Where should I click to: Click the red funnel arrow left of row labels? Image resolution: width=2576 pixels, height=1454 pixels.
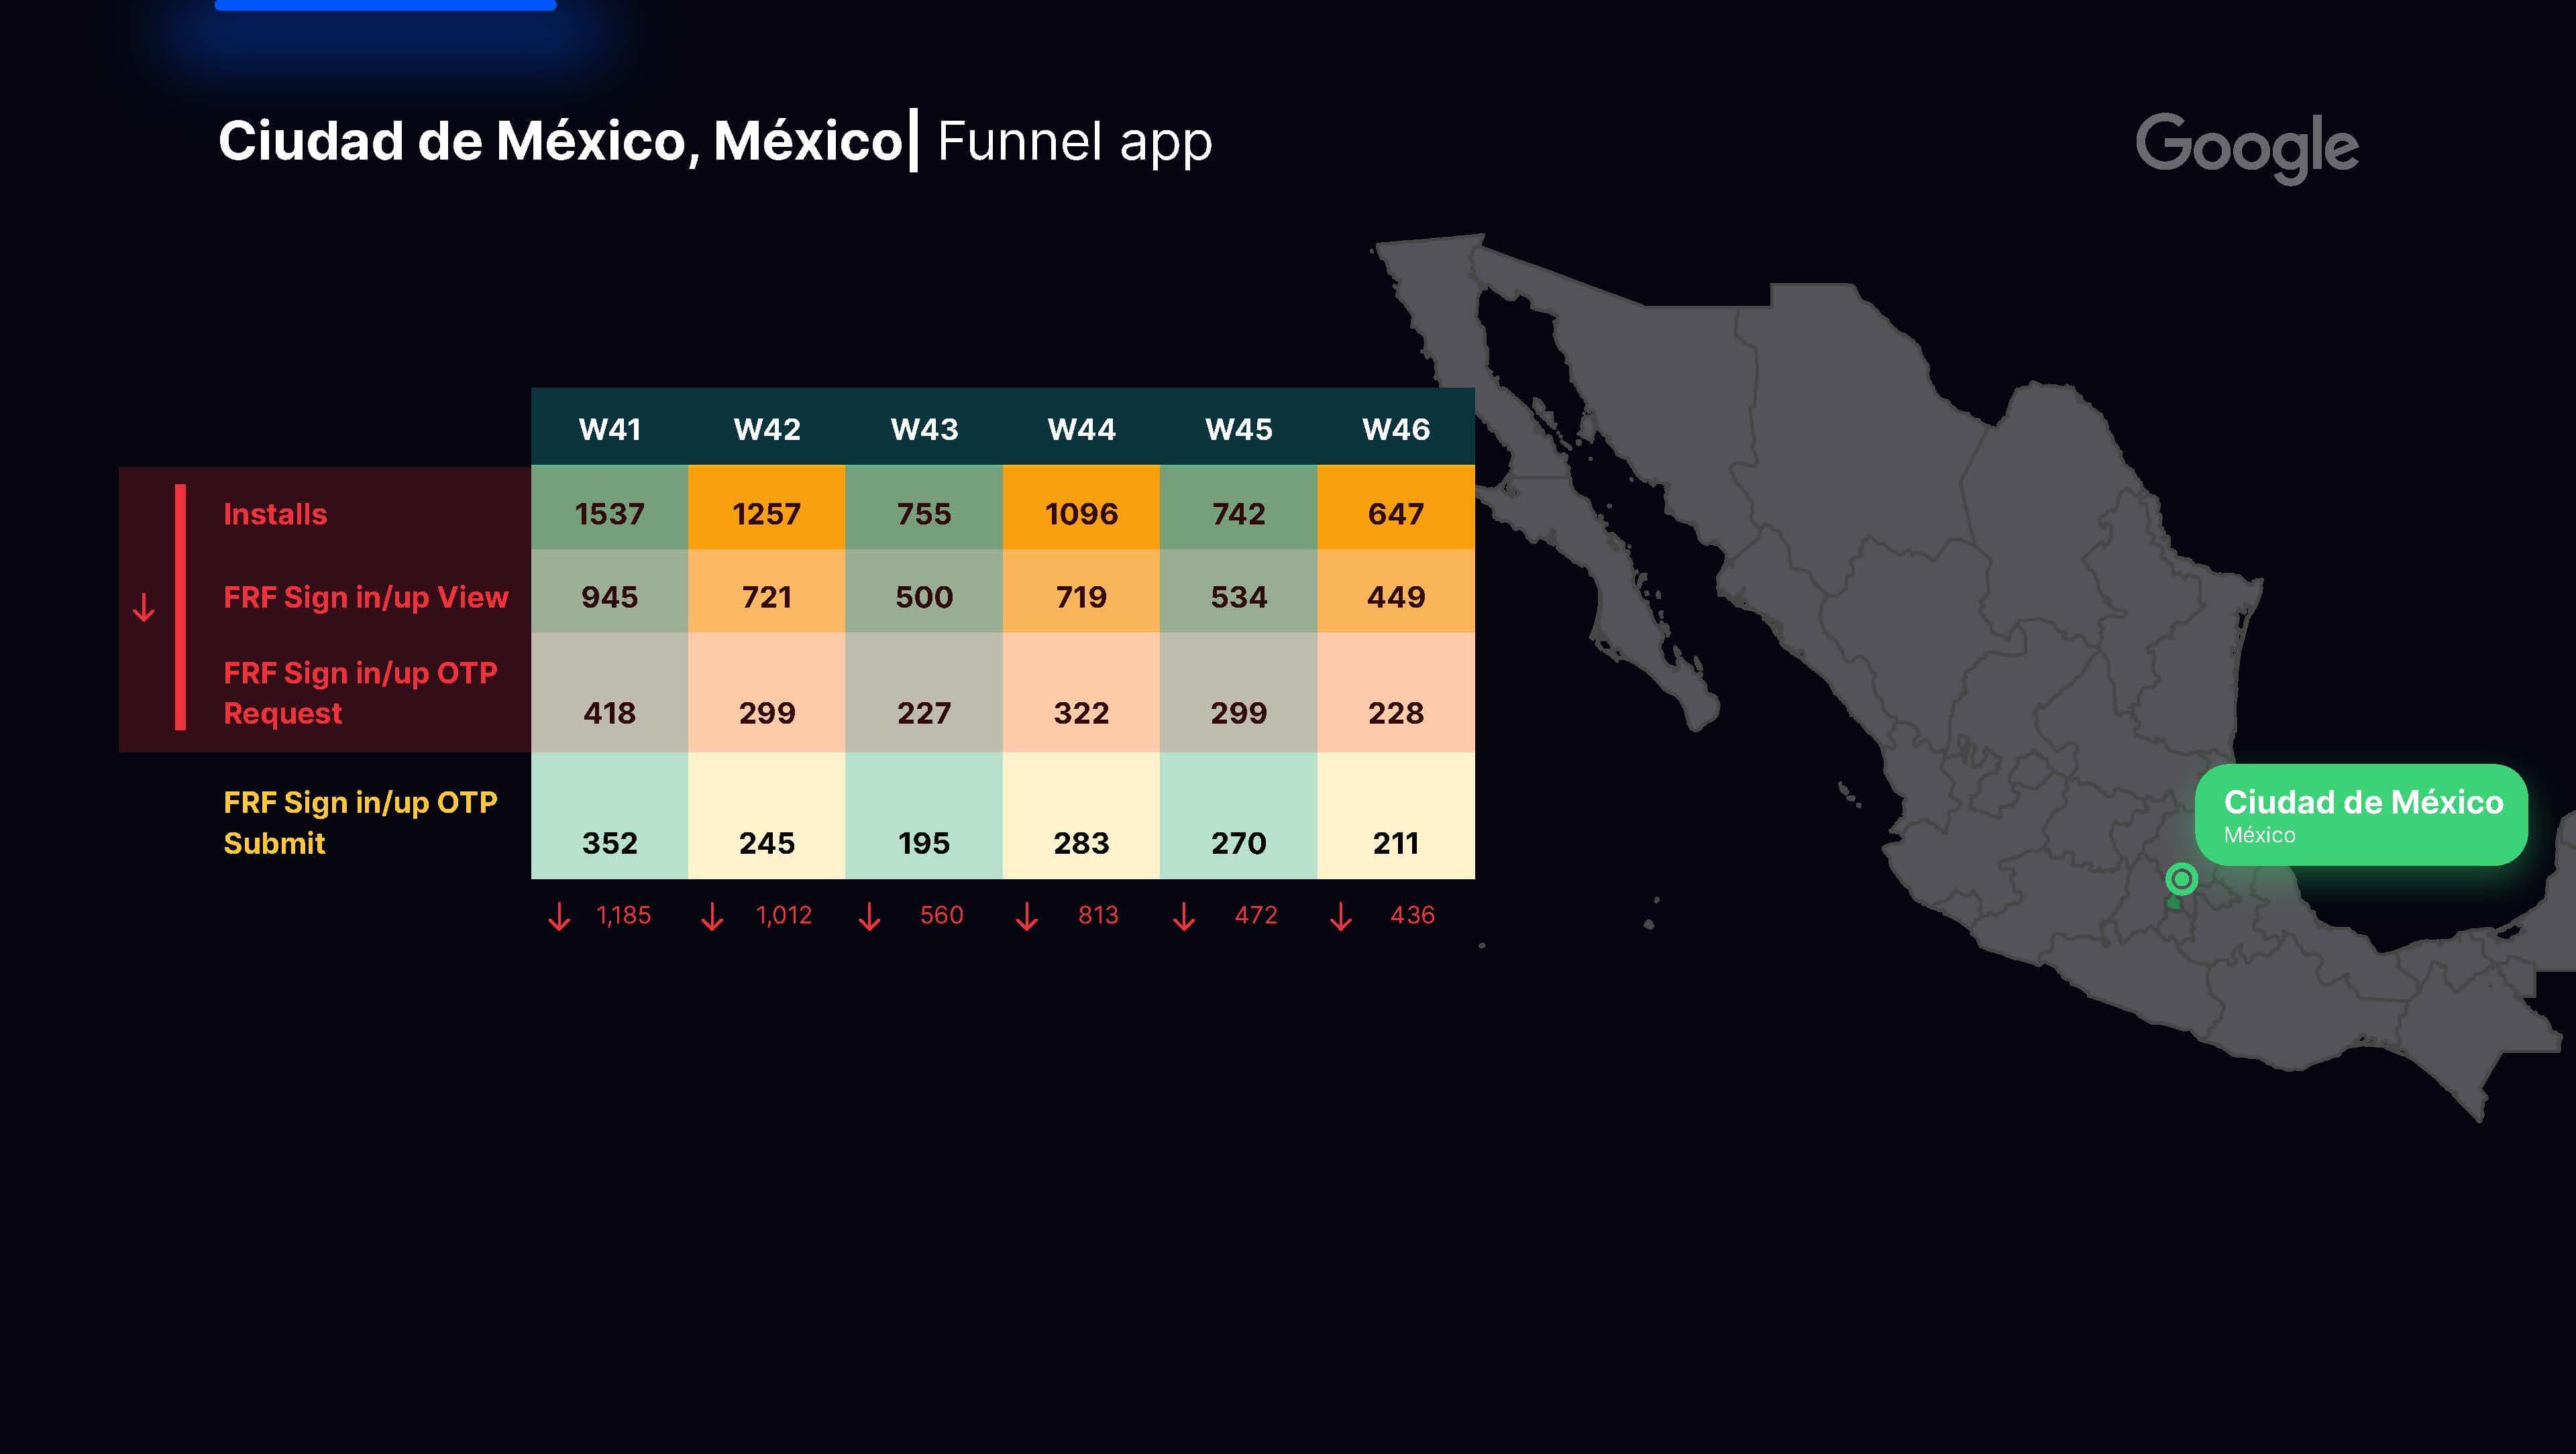pos(144,607)
